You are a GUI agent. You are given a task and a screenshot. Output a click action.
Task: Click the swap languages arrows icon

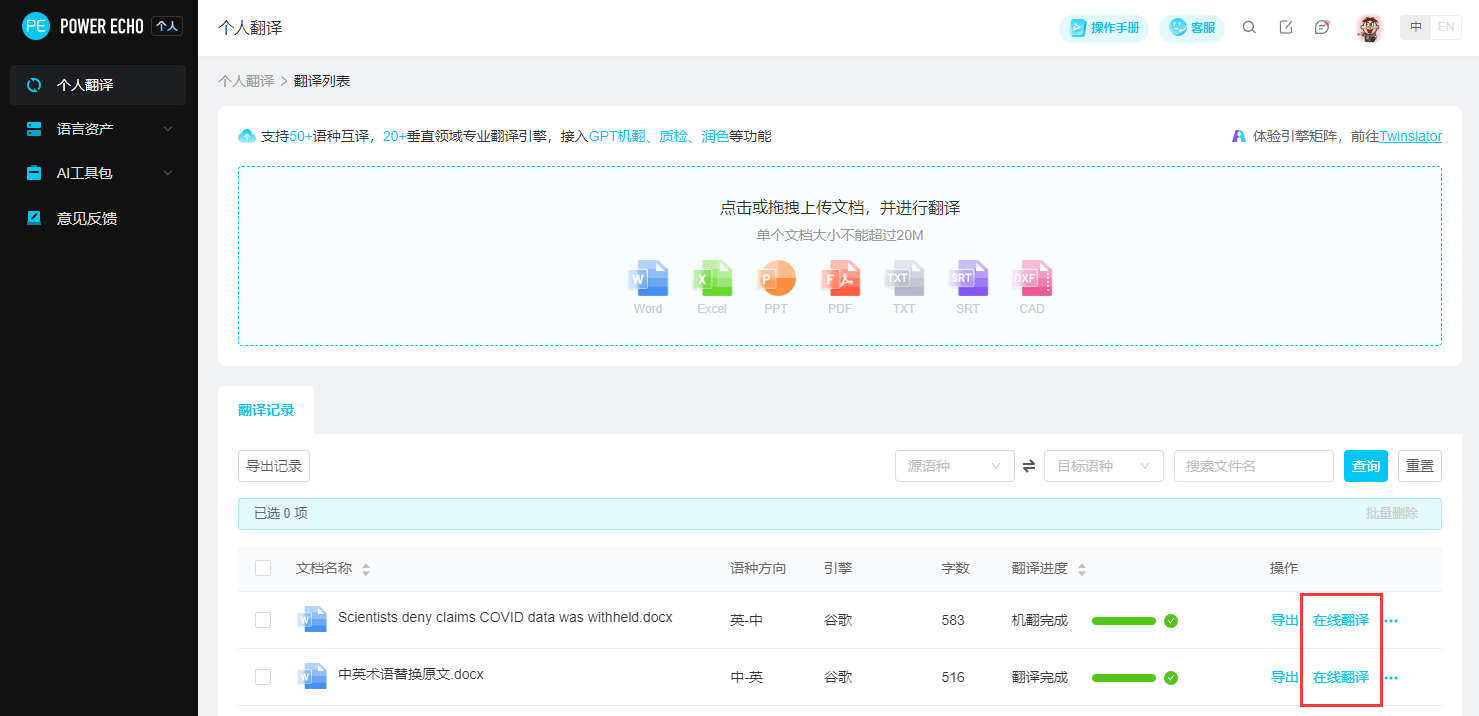(x=1029, y=466)
